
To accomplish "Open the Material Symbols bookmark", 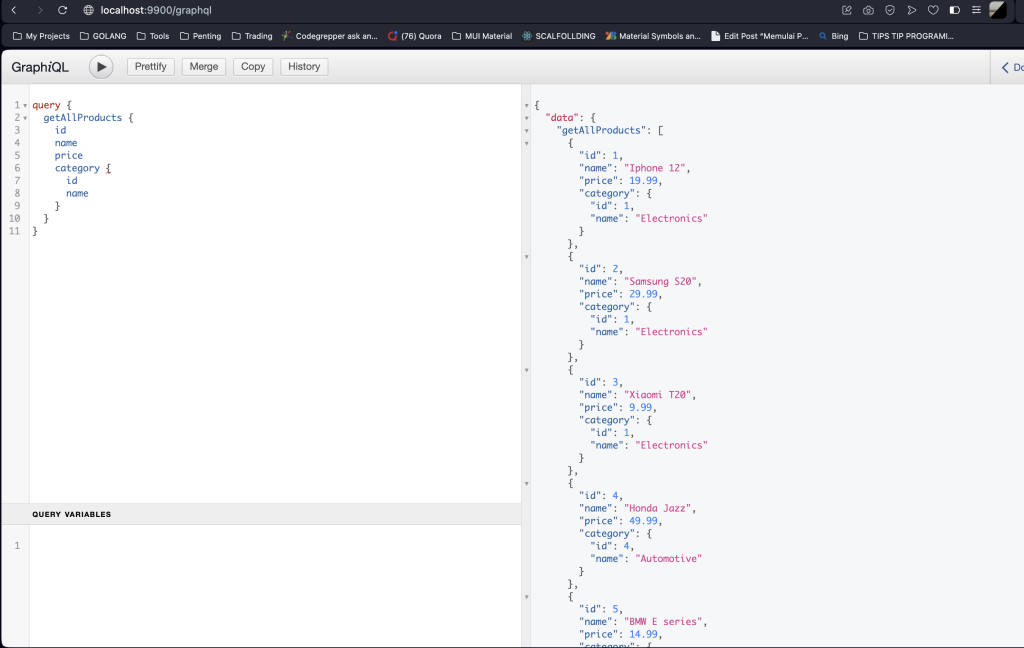I will coord(653,36).
